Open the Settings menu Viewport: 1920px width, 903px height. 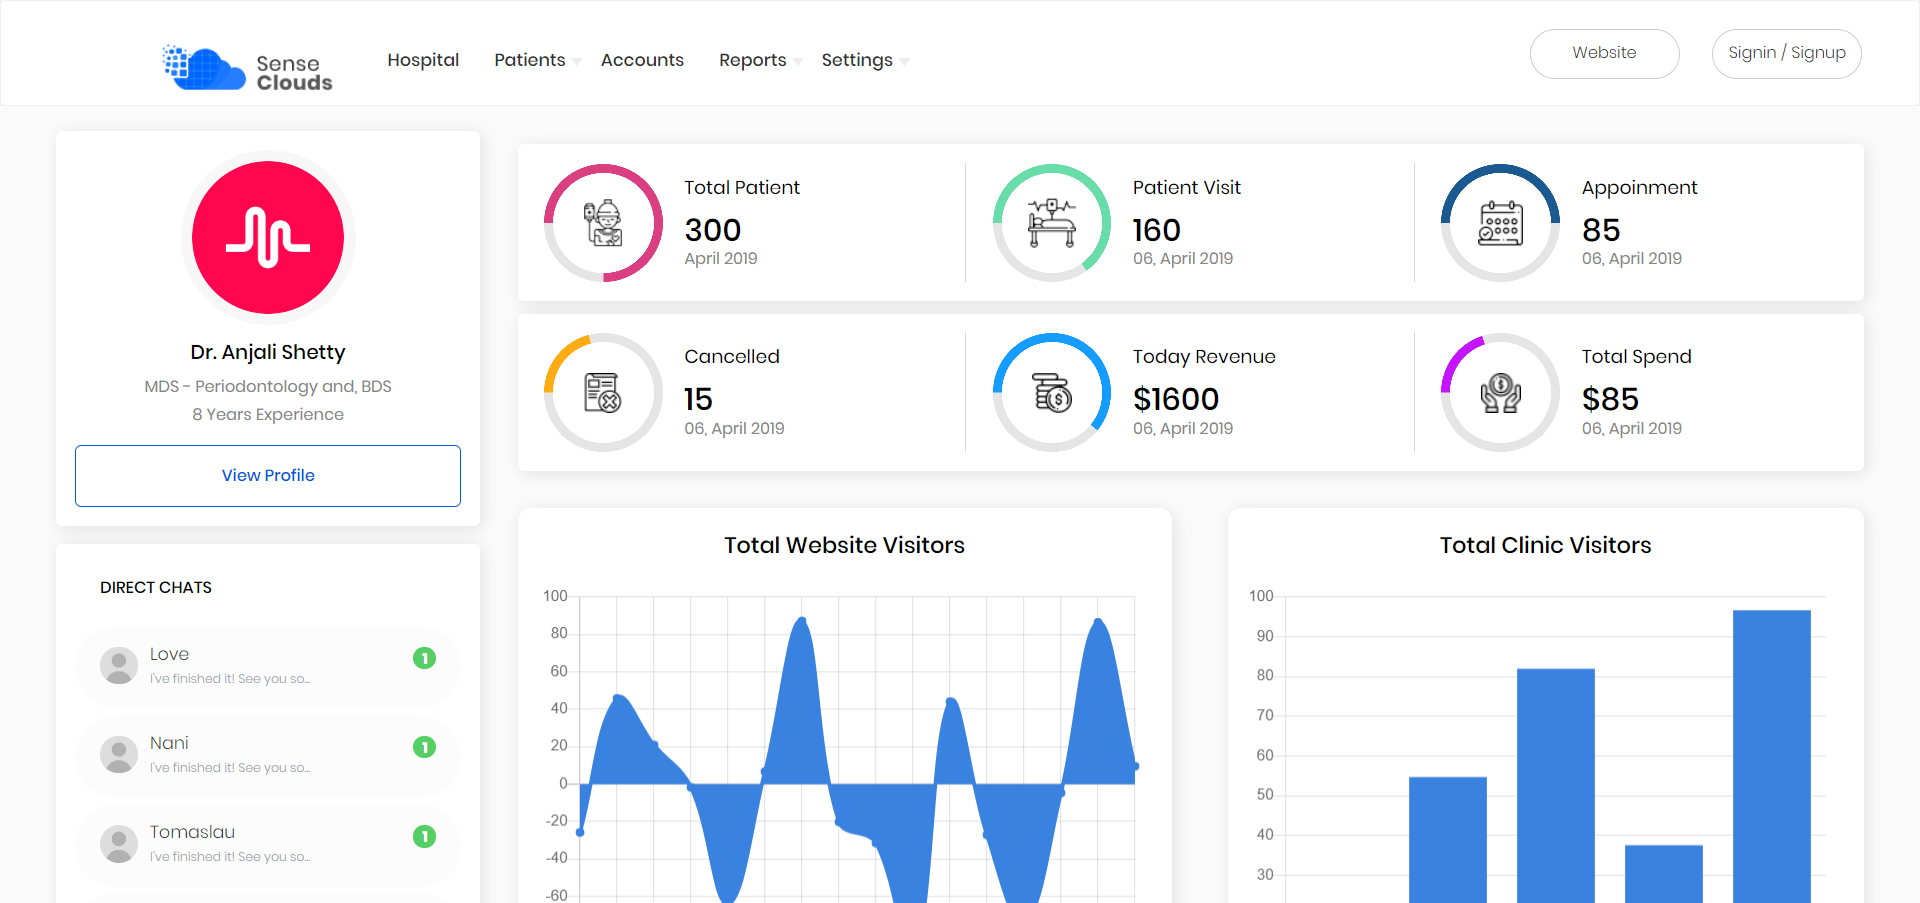(x=857, y=60)
